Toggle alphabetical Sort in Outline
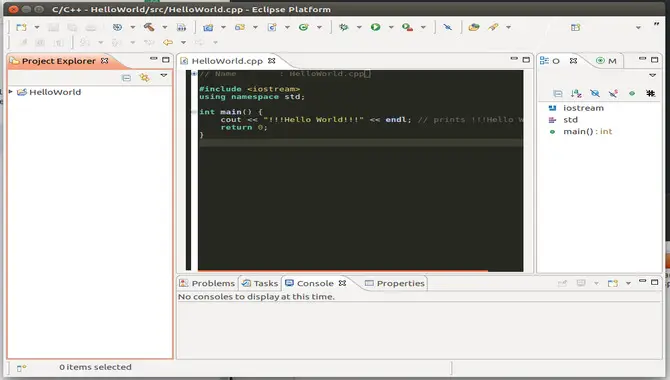 (576, 94)
